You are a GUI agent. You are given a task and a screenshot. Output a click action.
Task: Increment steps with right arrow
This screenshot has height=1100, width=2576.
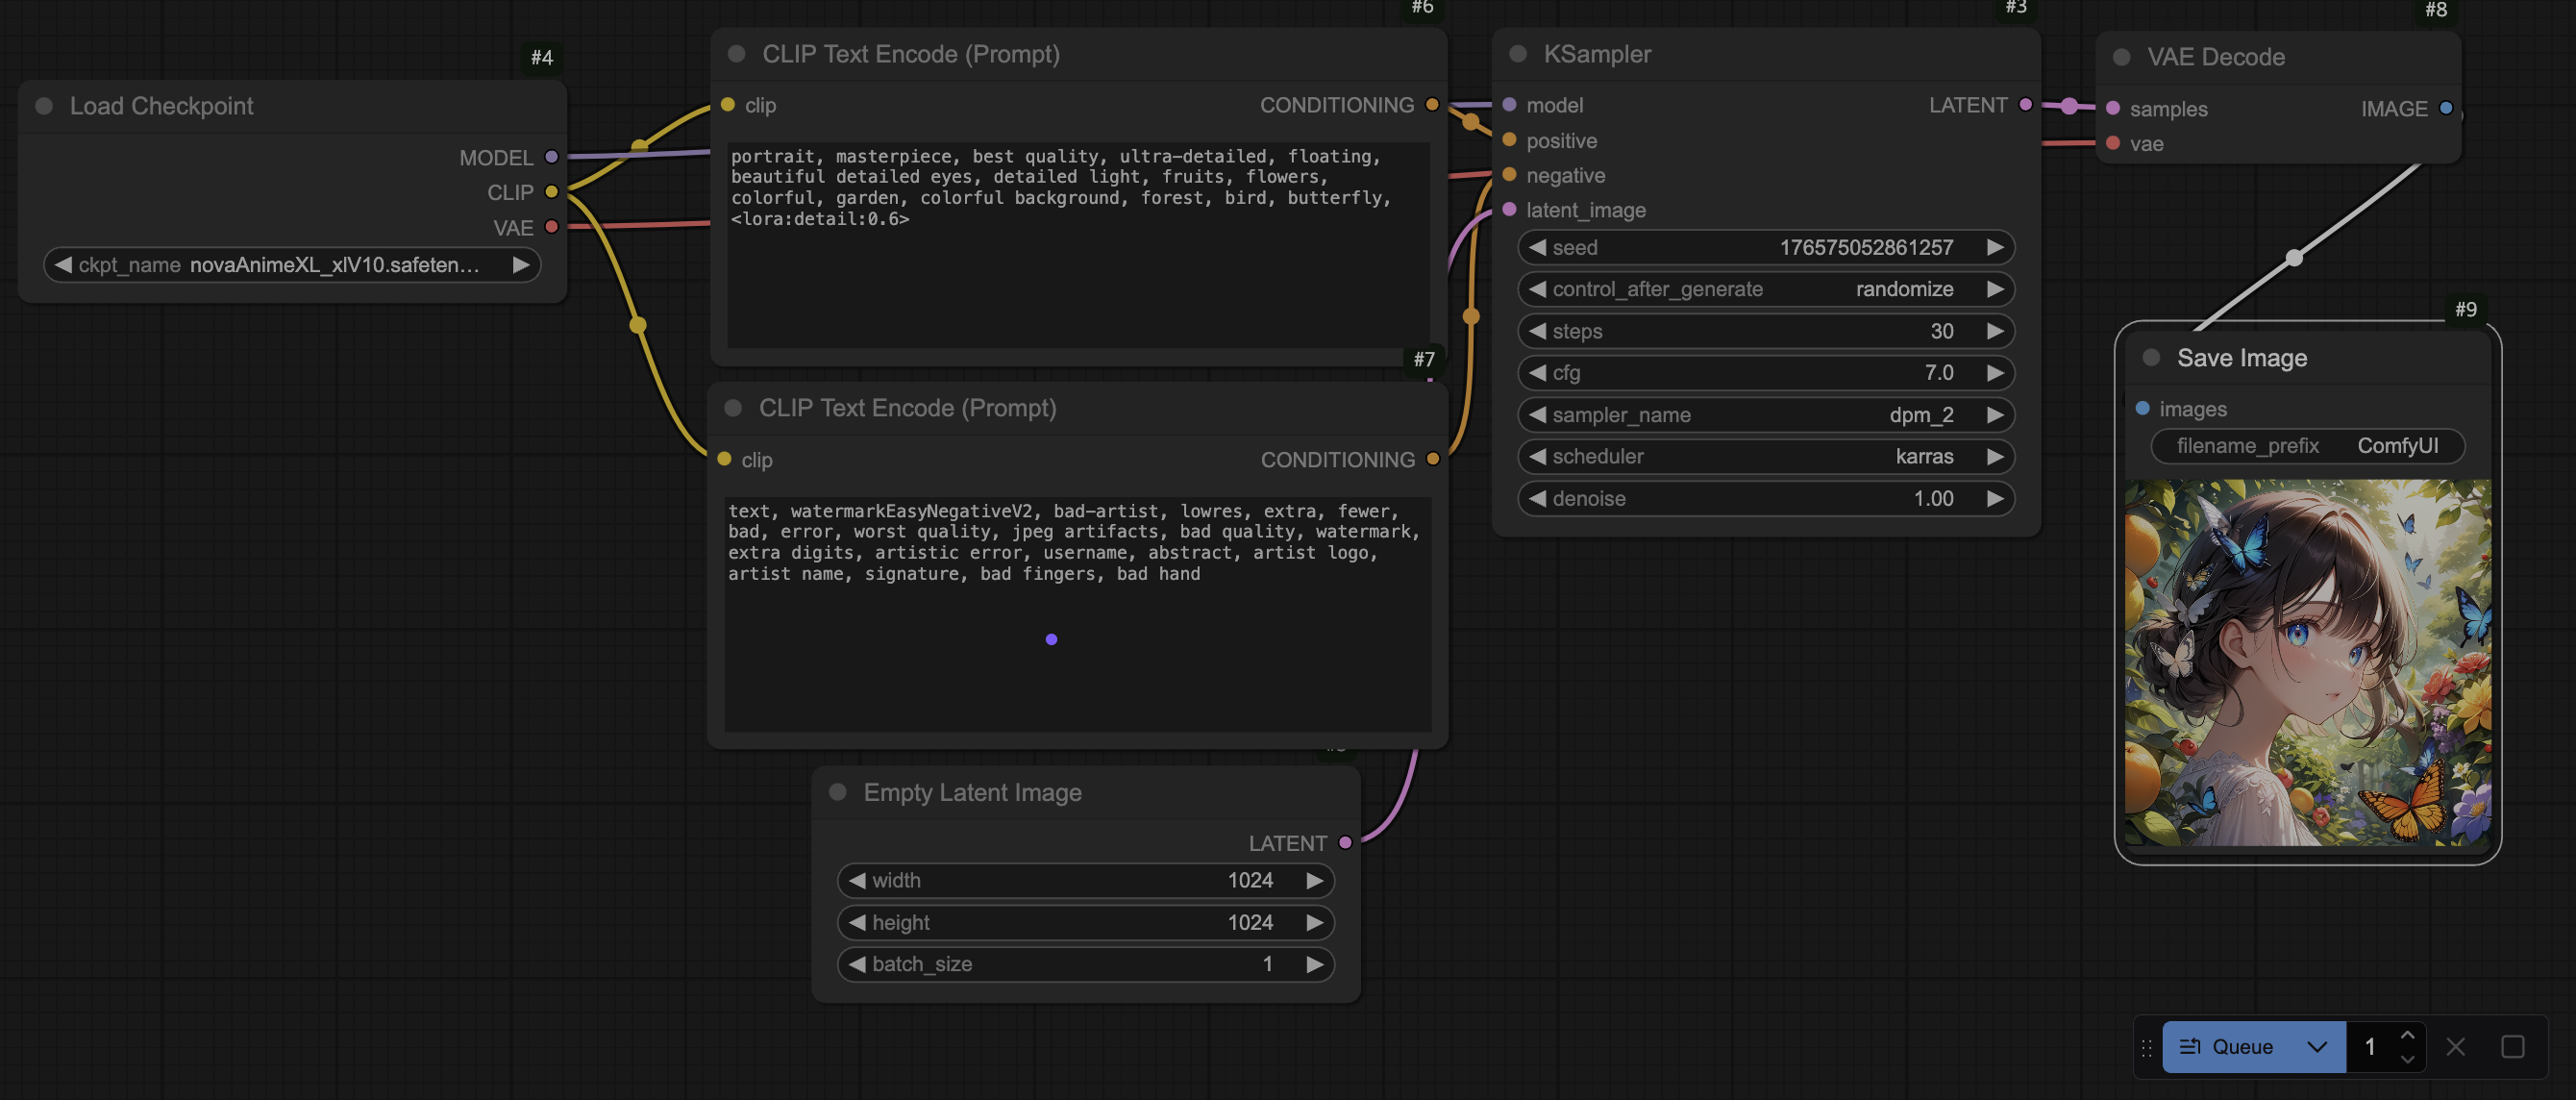pyautogui.click(x=1994, y=331)
